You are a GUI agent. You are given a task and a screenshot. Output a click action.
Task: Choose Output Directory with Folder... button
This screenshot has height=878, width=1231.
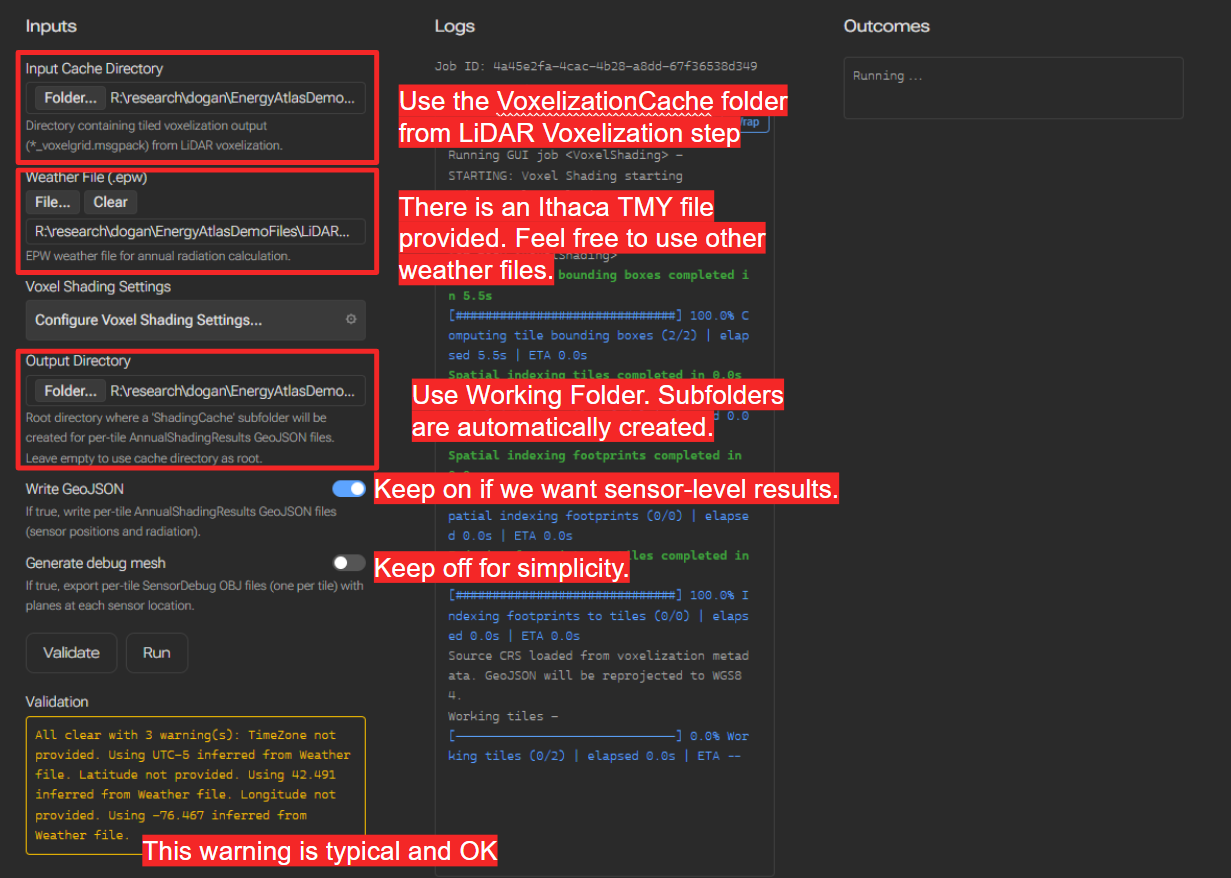[70, 390]
